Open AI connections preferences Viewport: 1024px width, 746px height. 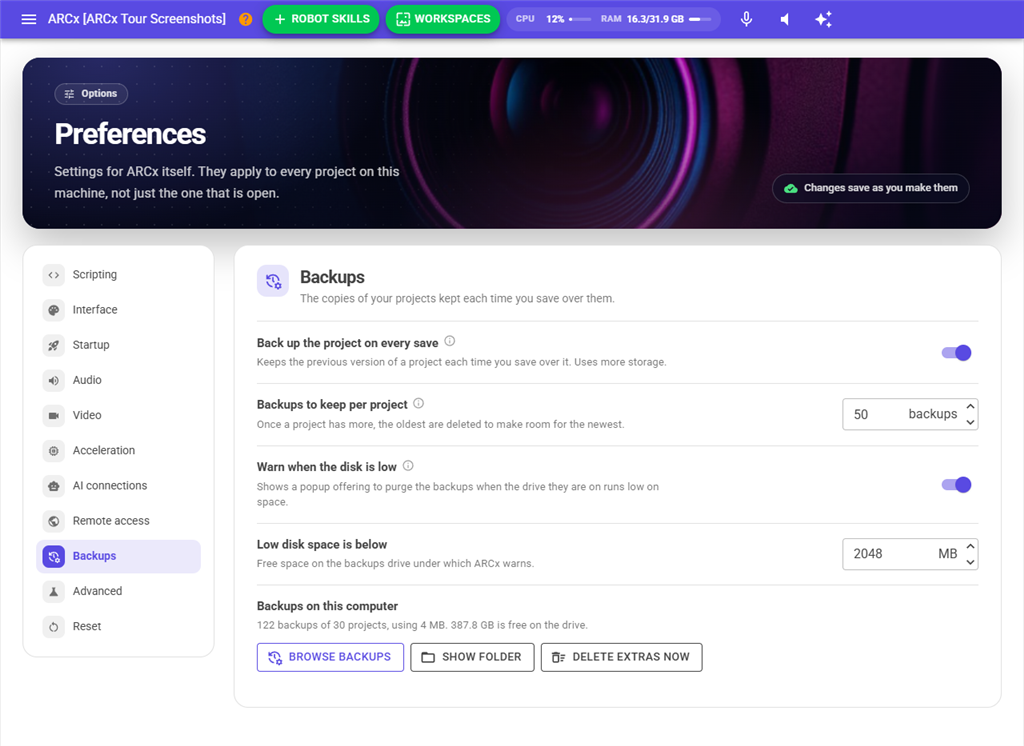pyautogui.click(x=118, y=486)
